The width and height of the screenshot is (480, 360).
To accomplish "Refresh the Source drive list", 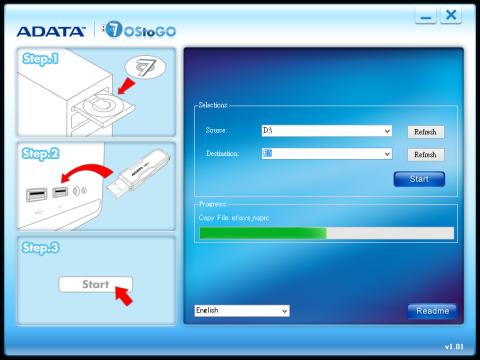I will (426, 132).
